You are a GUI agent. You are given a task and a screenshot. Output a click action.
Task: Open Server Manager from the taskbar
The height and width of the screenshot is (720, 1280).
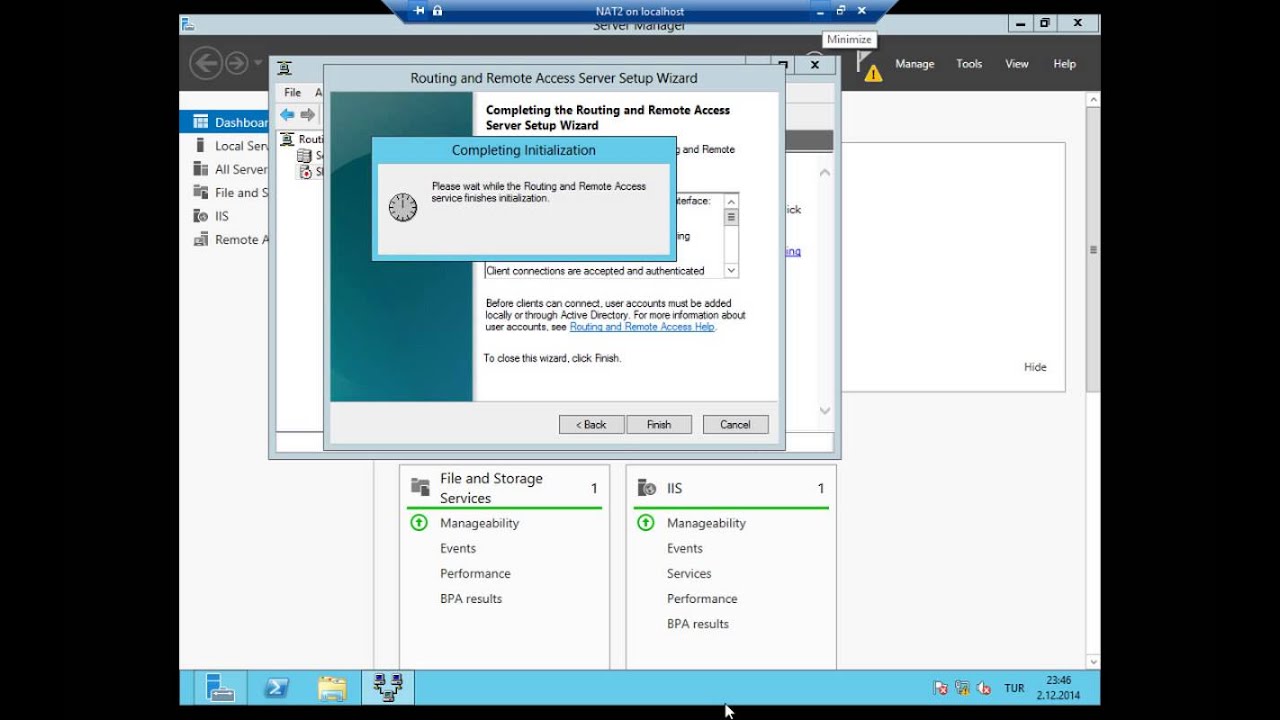click(220, 687)
